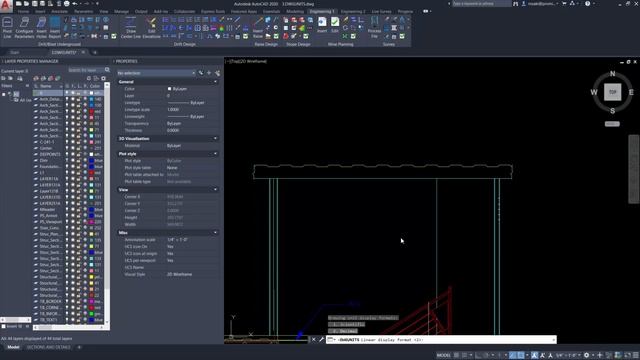640x360 pixels.
Task: Click the TOP face of the ViewCube
Action: click(612, 92)
